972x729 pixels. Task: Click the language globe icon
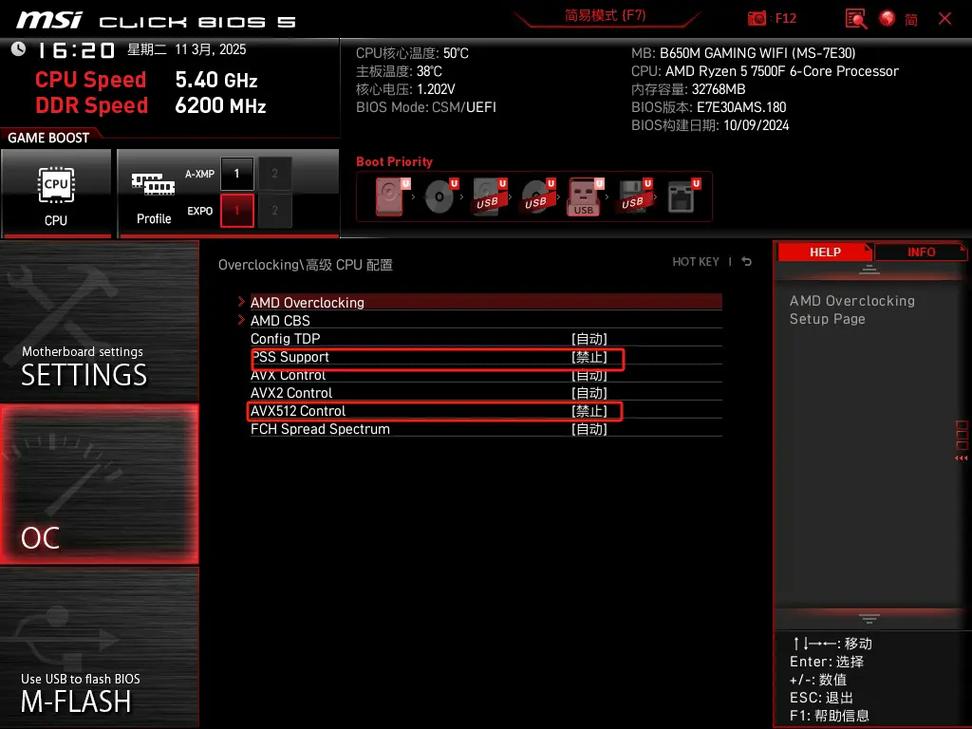tap(886, 18)
